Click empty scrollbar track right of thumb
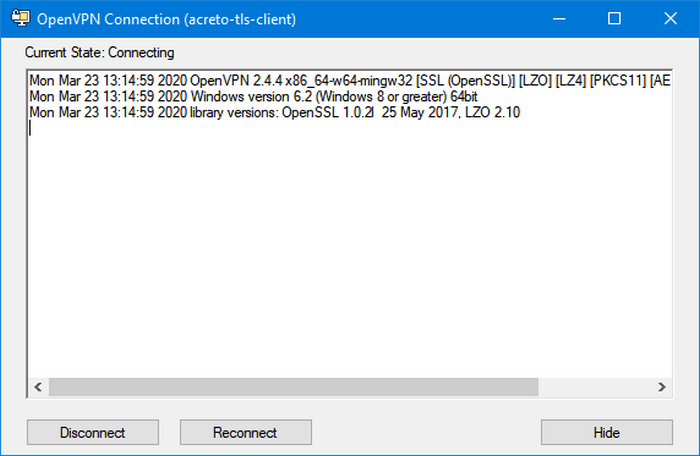The image size is (700, 456). coord(595,387)
